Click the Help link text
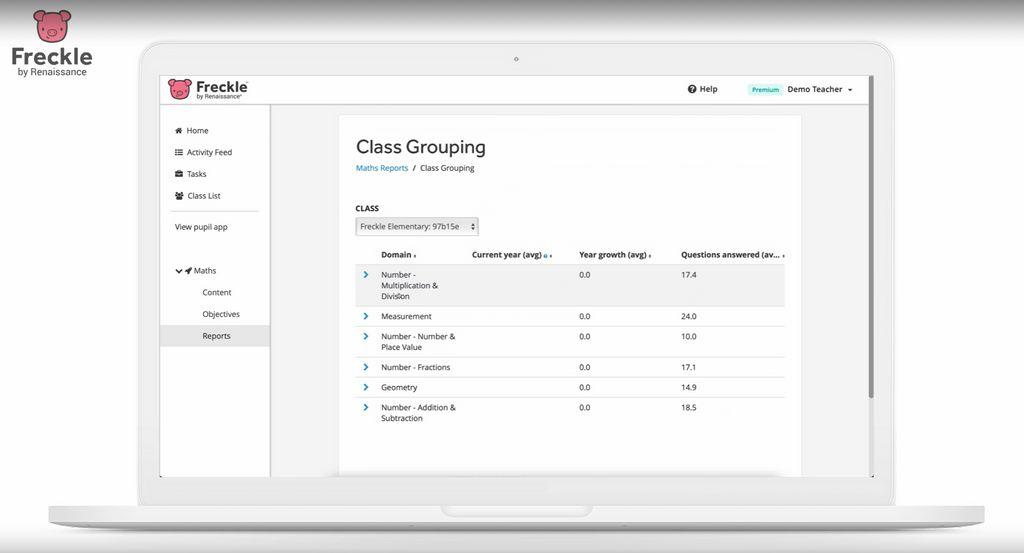The width and height of the screenshot is (1024, 553). point(709,89)
